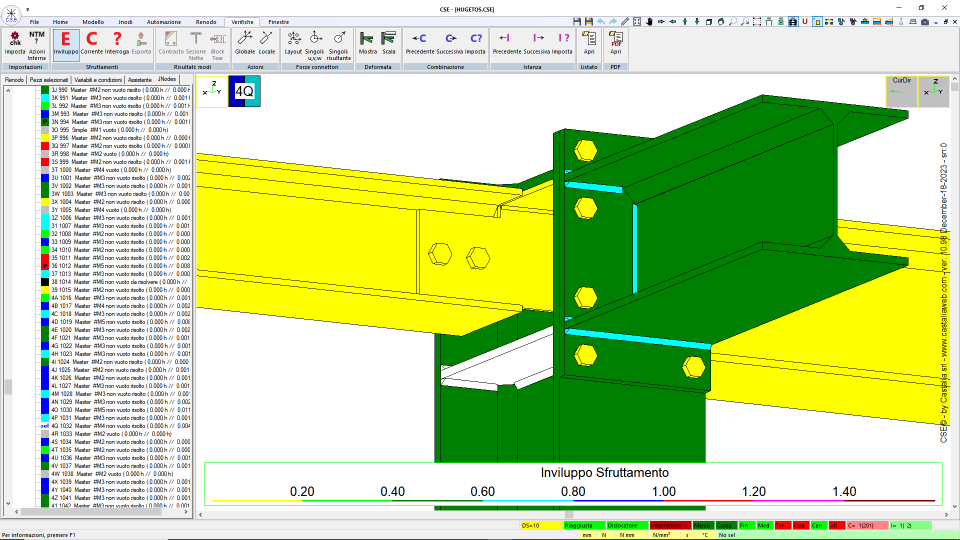Switch to the Renodo ribbon tab
This screenshot has height=540, width=960.
coord(206,22)
